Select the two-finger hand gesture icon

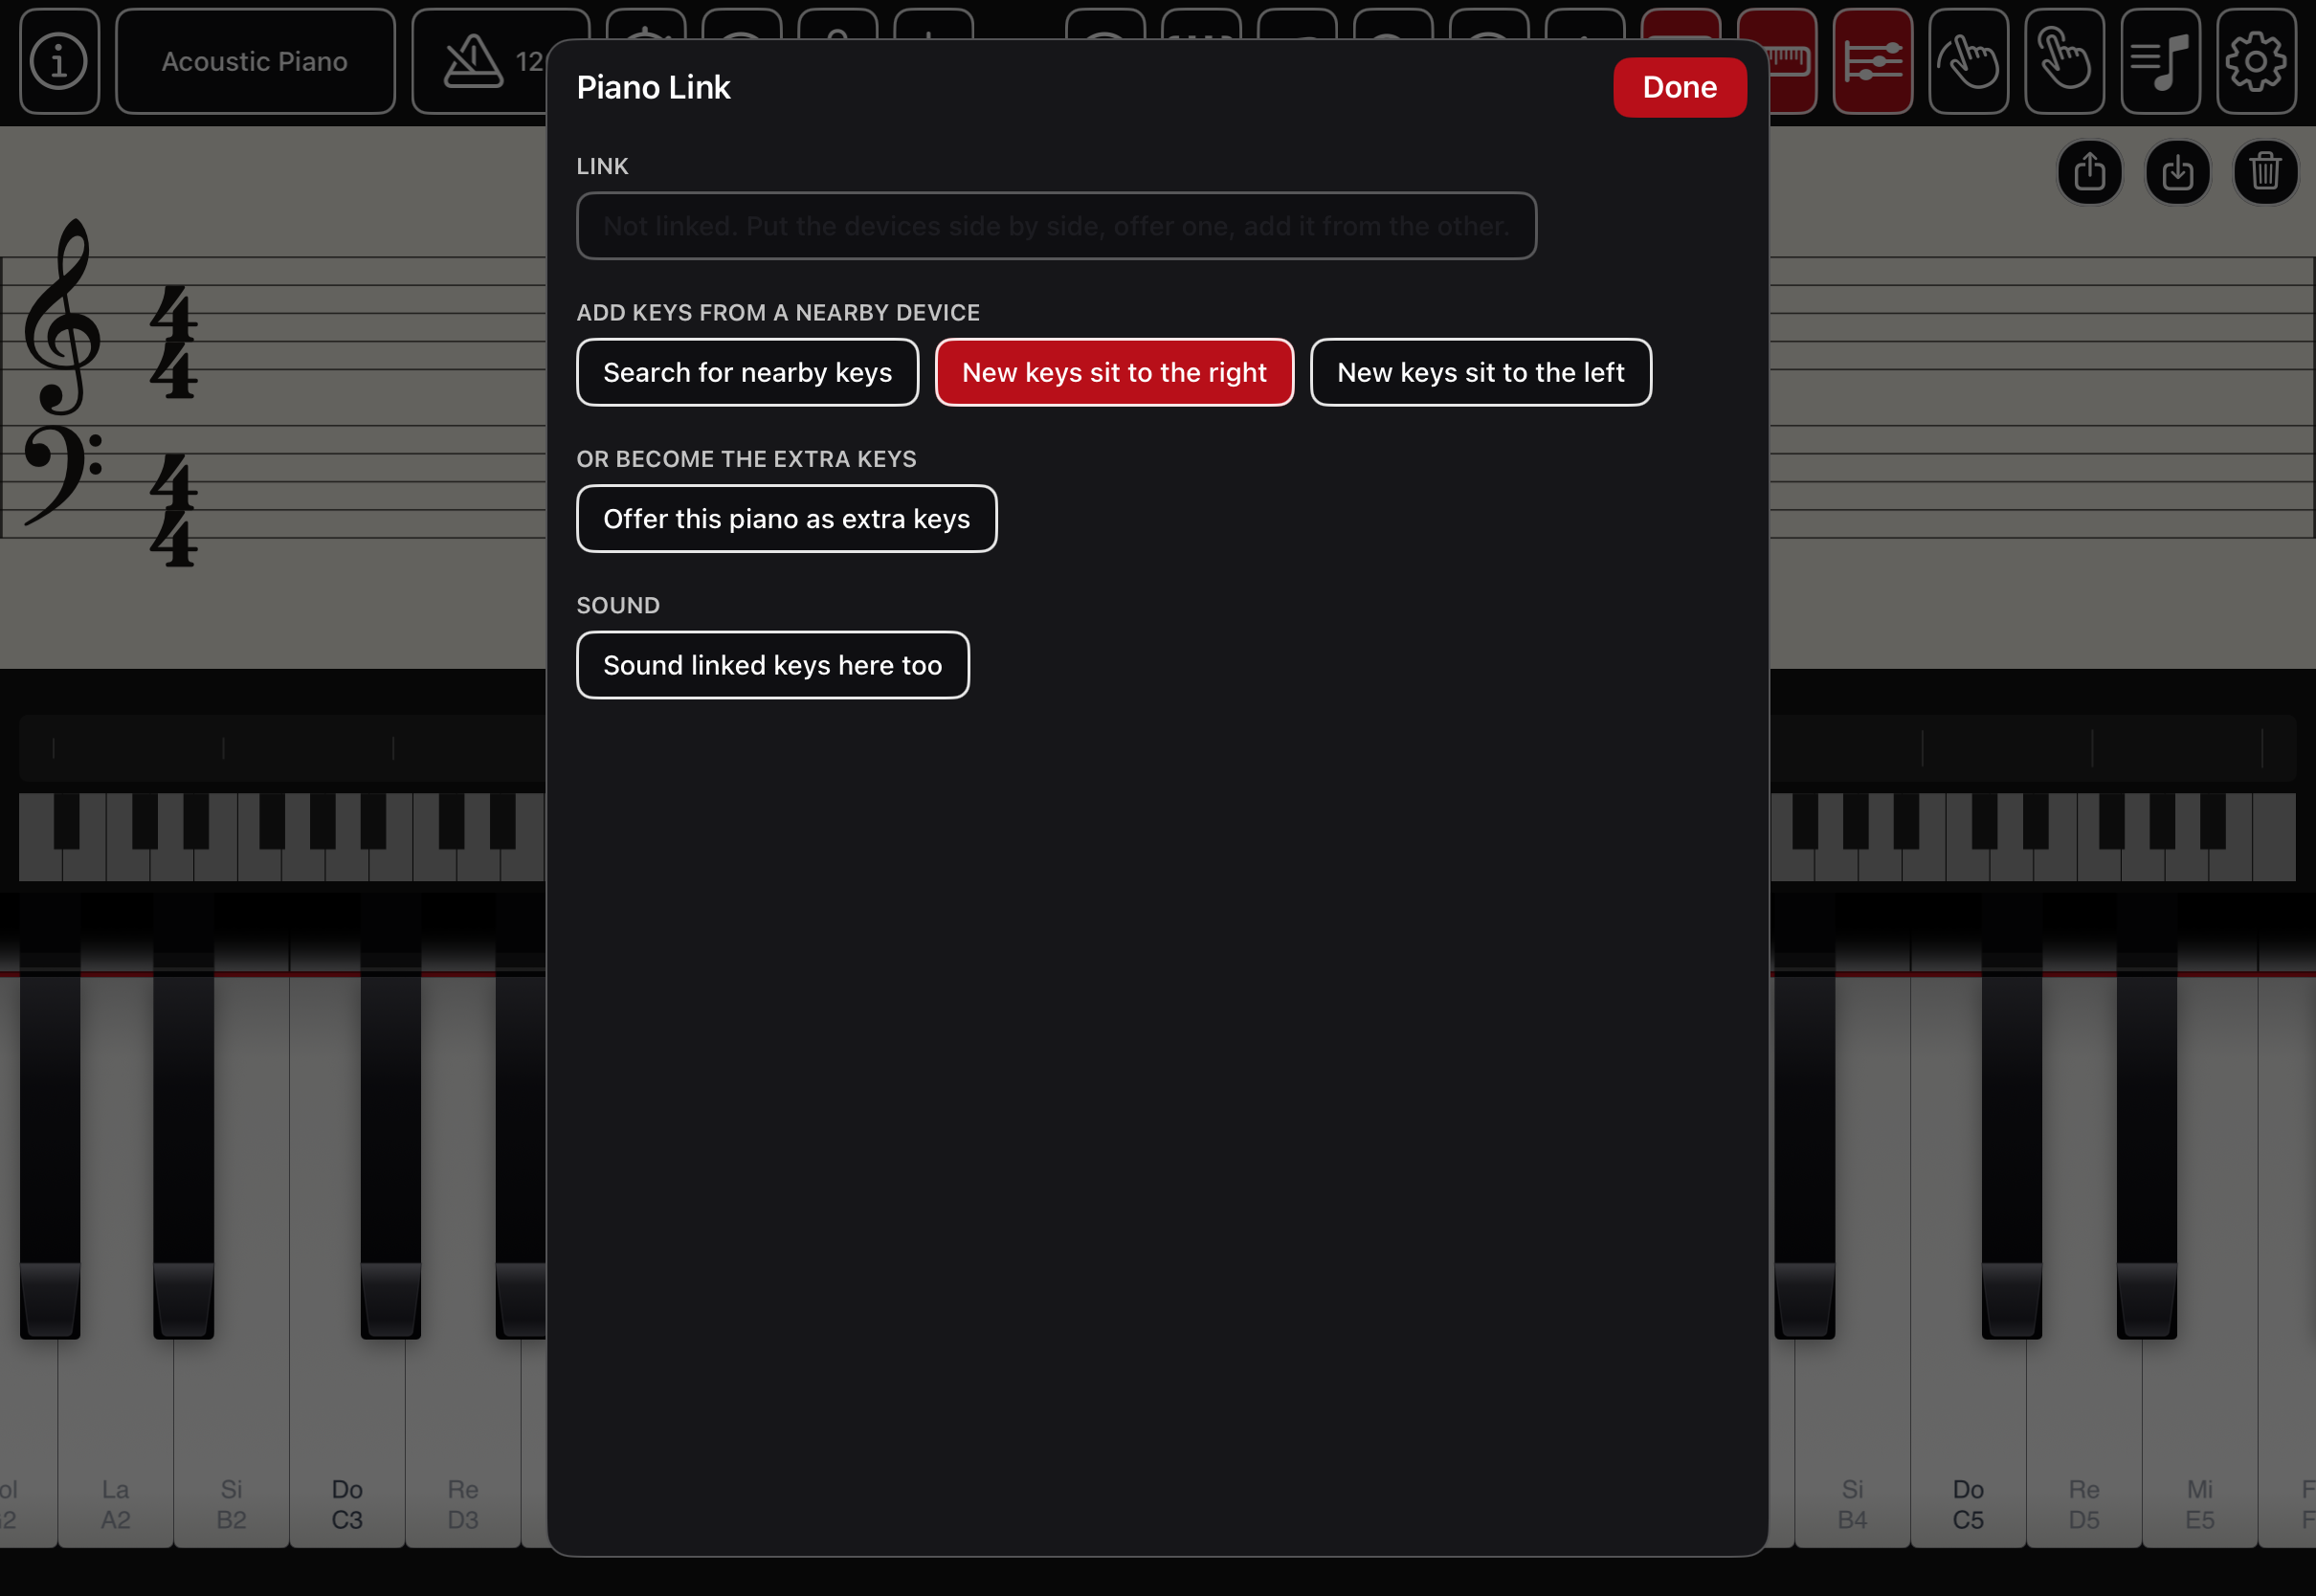click(1968, 61)
